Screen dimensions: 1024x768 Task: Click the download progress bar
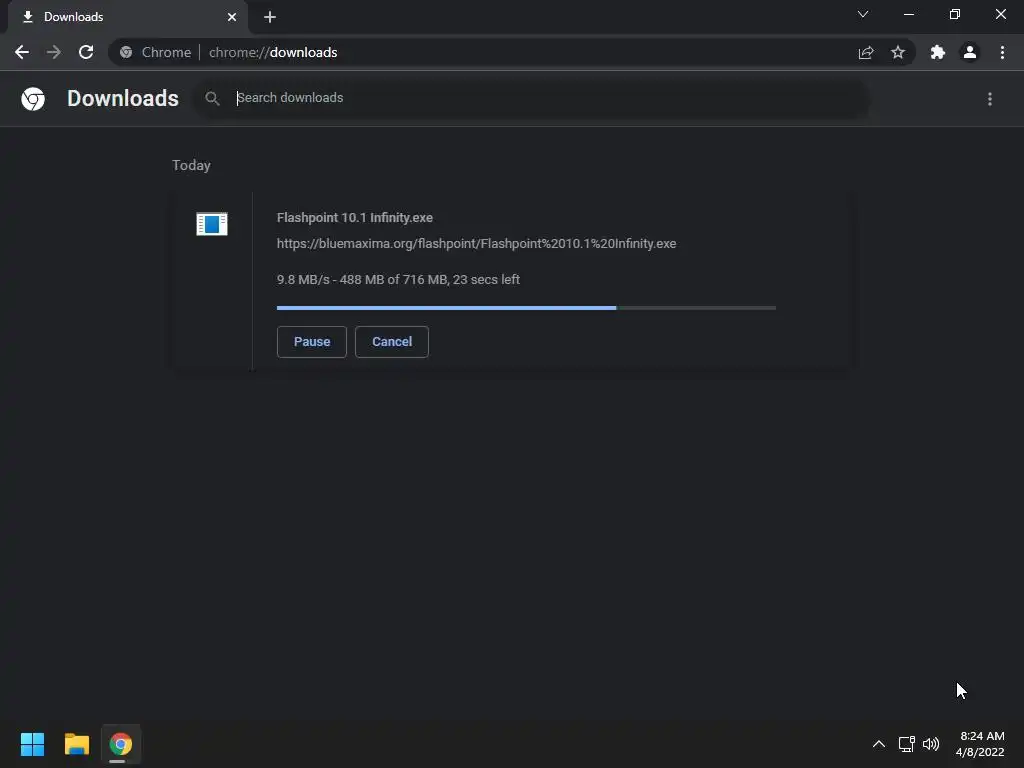tap(526, 308)
